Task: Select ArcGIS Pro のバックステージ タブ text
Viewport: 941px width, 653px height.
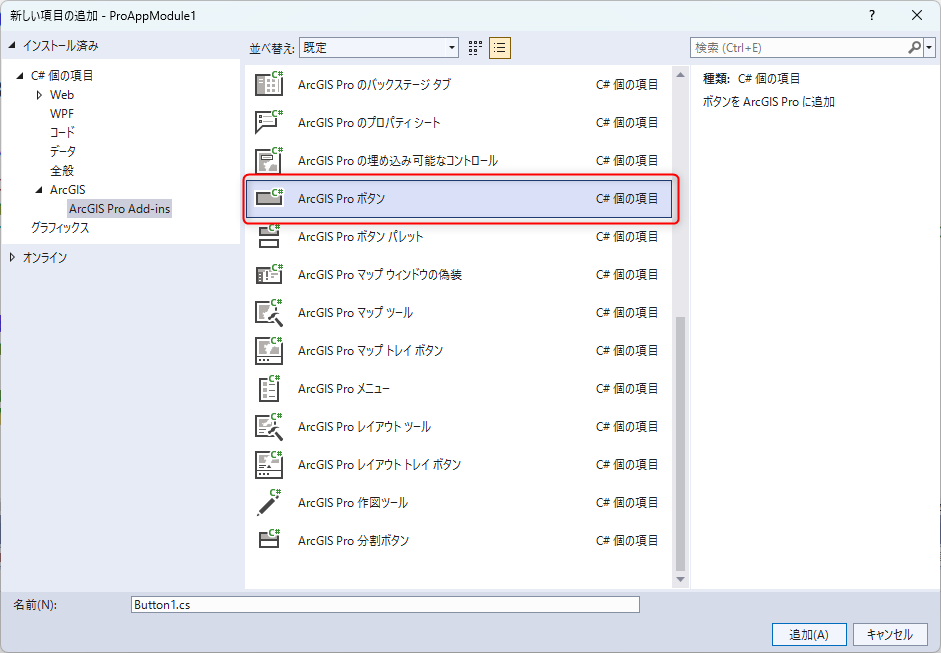Action: click(x=374, y=85)
